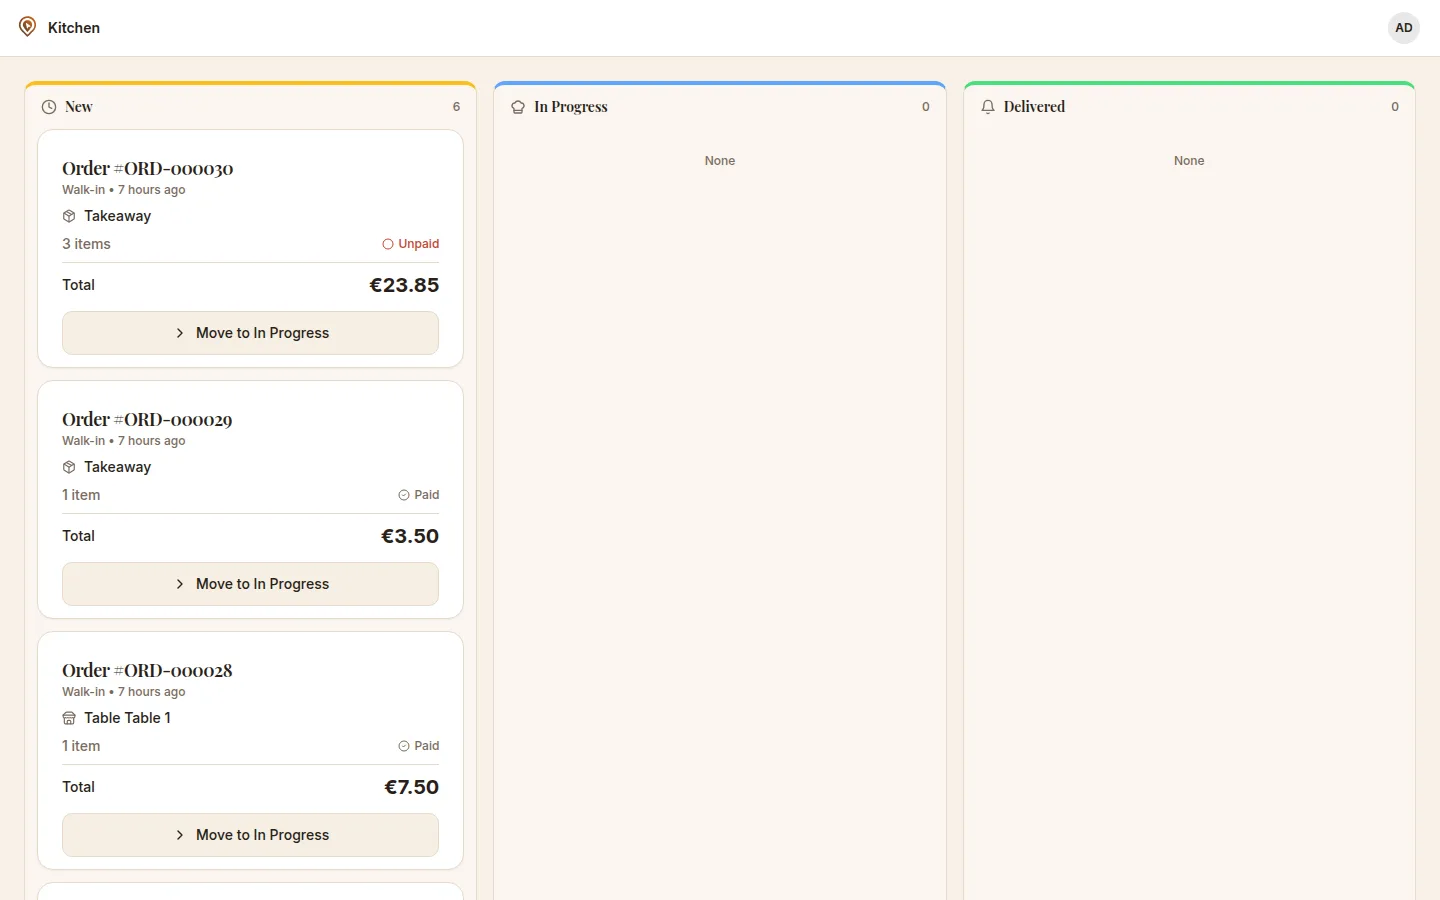Click the table icon on ORD-000028

[x=69, y=718]
